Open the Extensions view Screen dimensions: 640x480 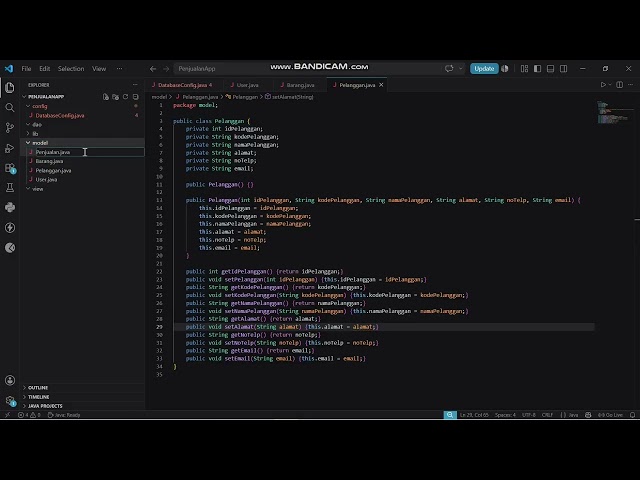[x=10, y=168]
